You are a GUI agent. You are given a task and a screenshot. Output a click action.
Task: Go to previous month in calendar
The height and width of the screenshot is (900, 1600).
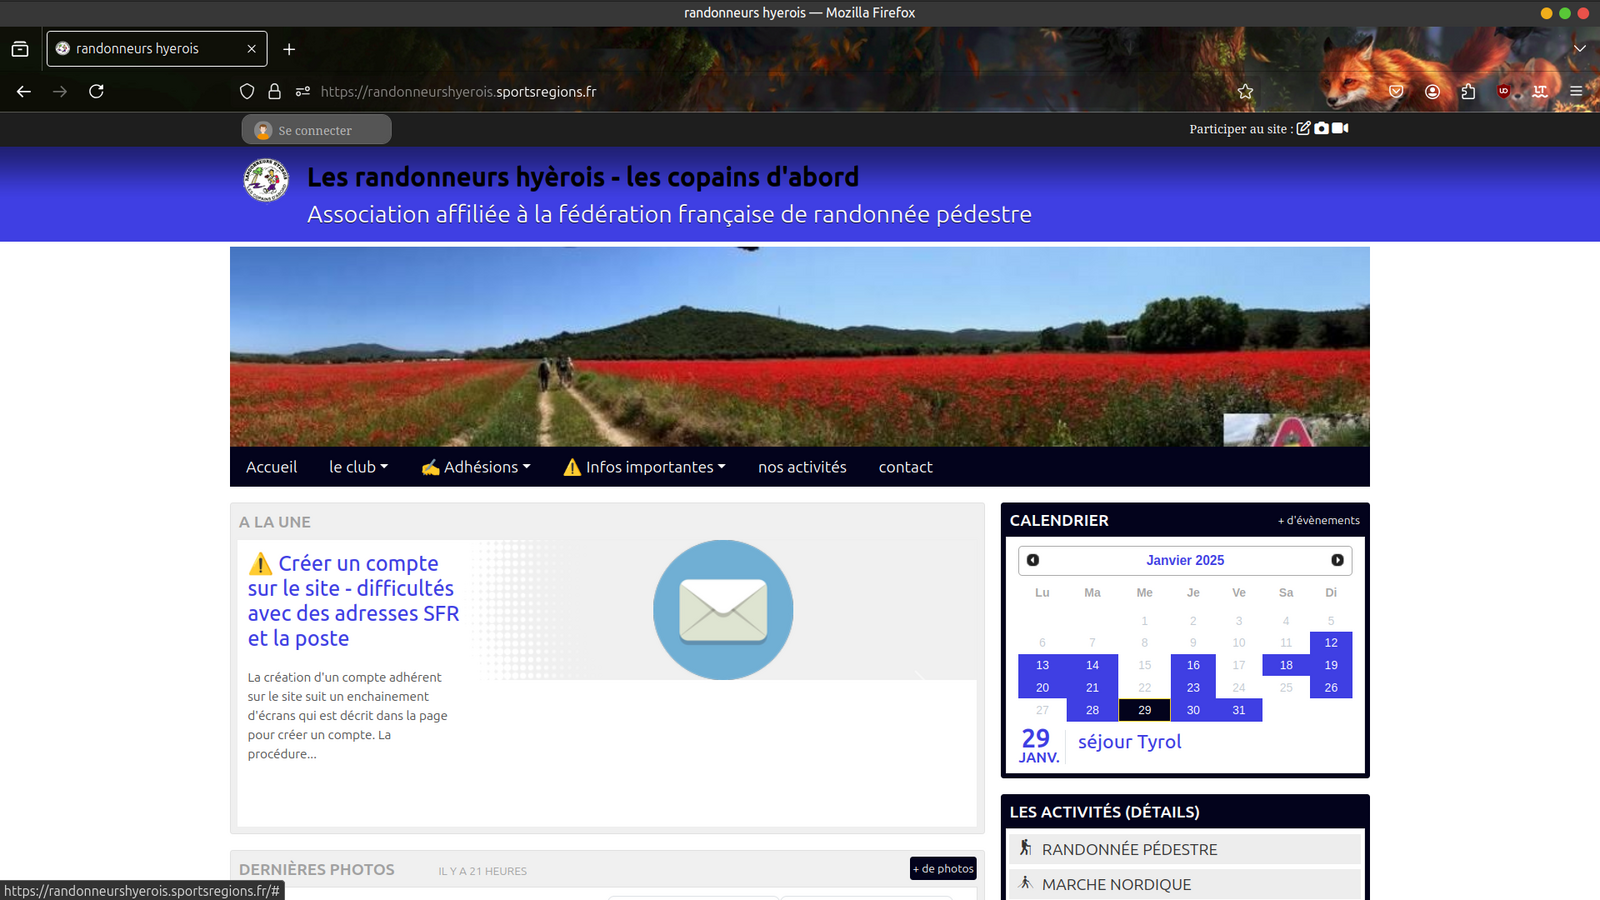1033,560
